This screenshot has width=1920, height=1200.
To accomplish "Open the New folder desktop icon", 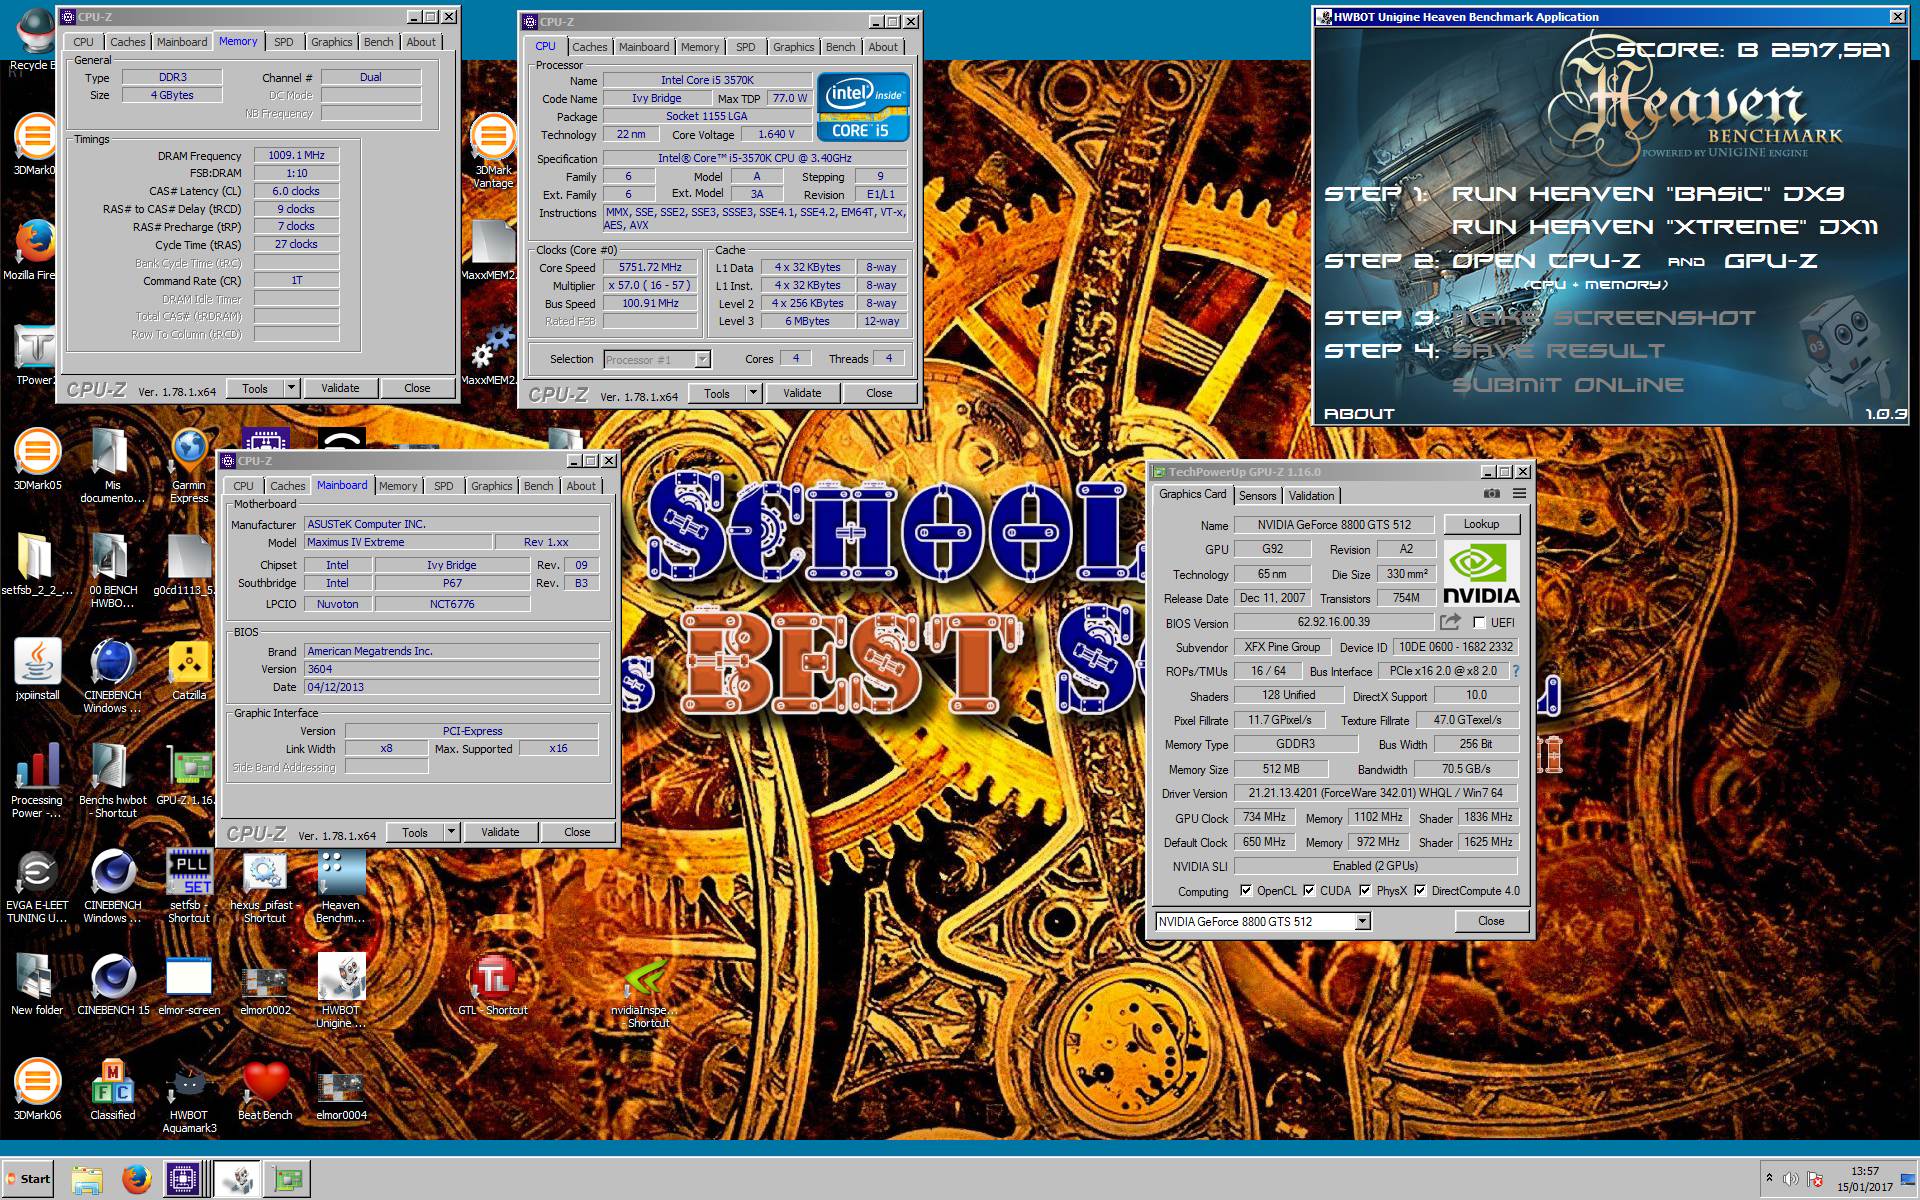I will [x=37, y=985].
